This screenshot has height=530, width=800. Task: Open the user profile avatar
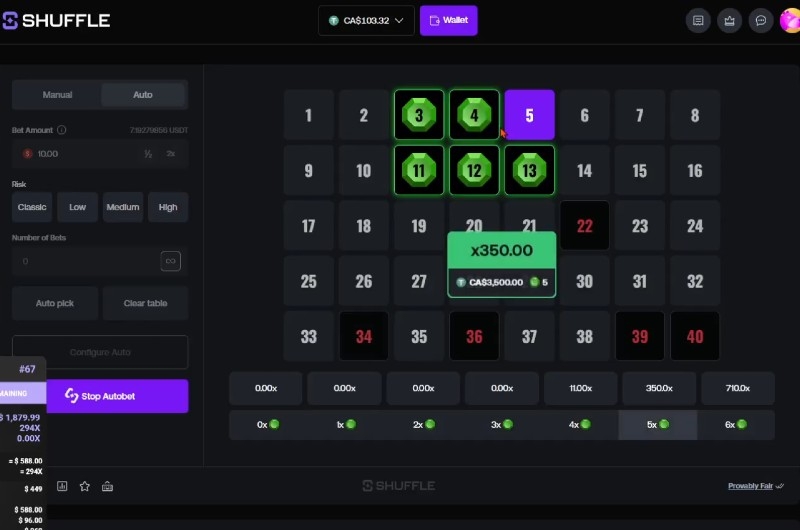pyautogui.click(x=790, y=20)
